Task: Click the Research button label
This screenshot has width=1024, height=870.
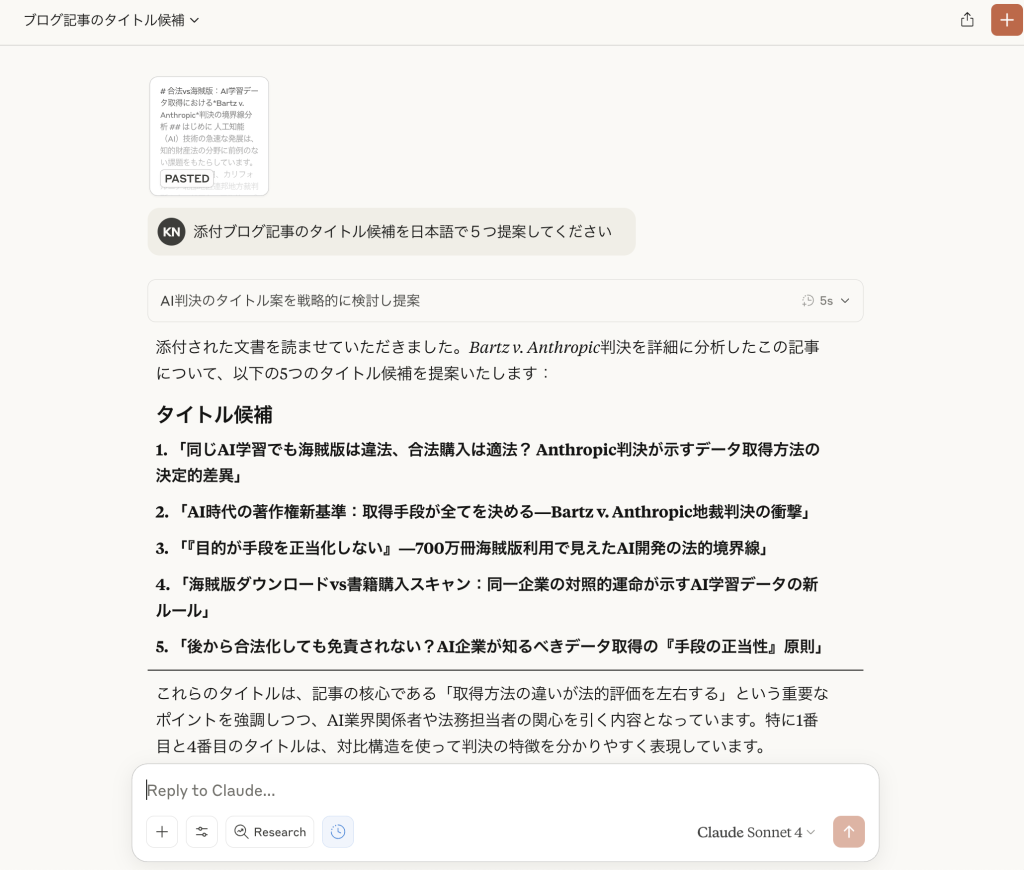Action: click(280, 832)
